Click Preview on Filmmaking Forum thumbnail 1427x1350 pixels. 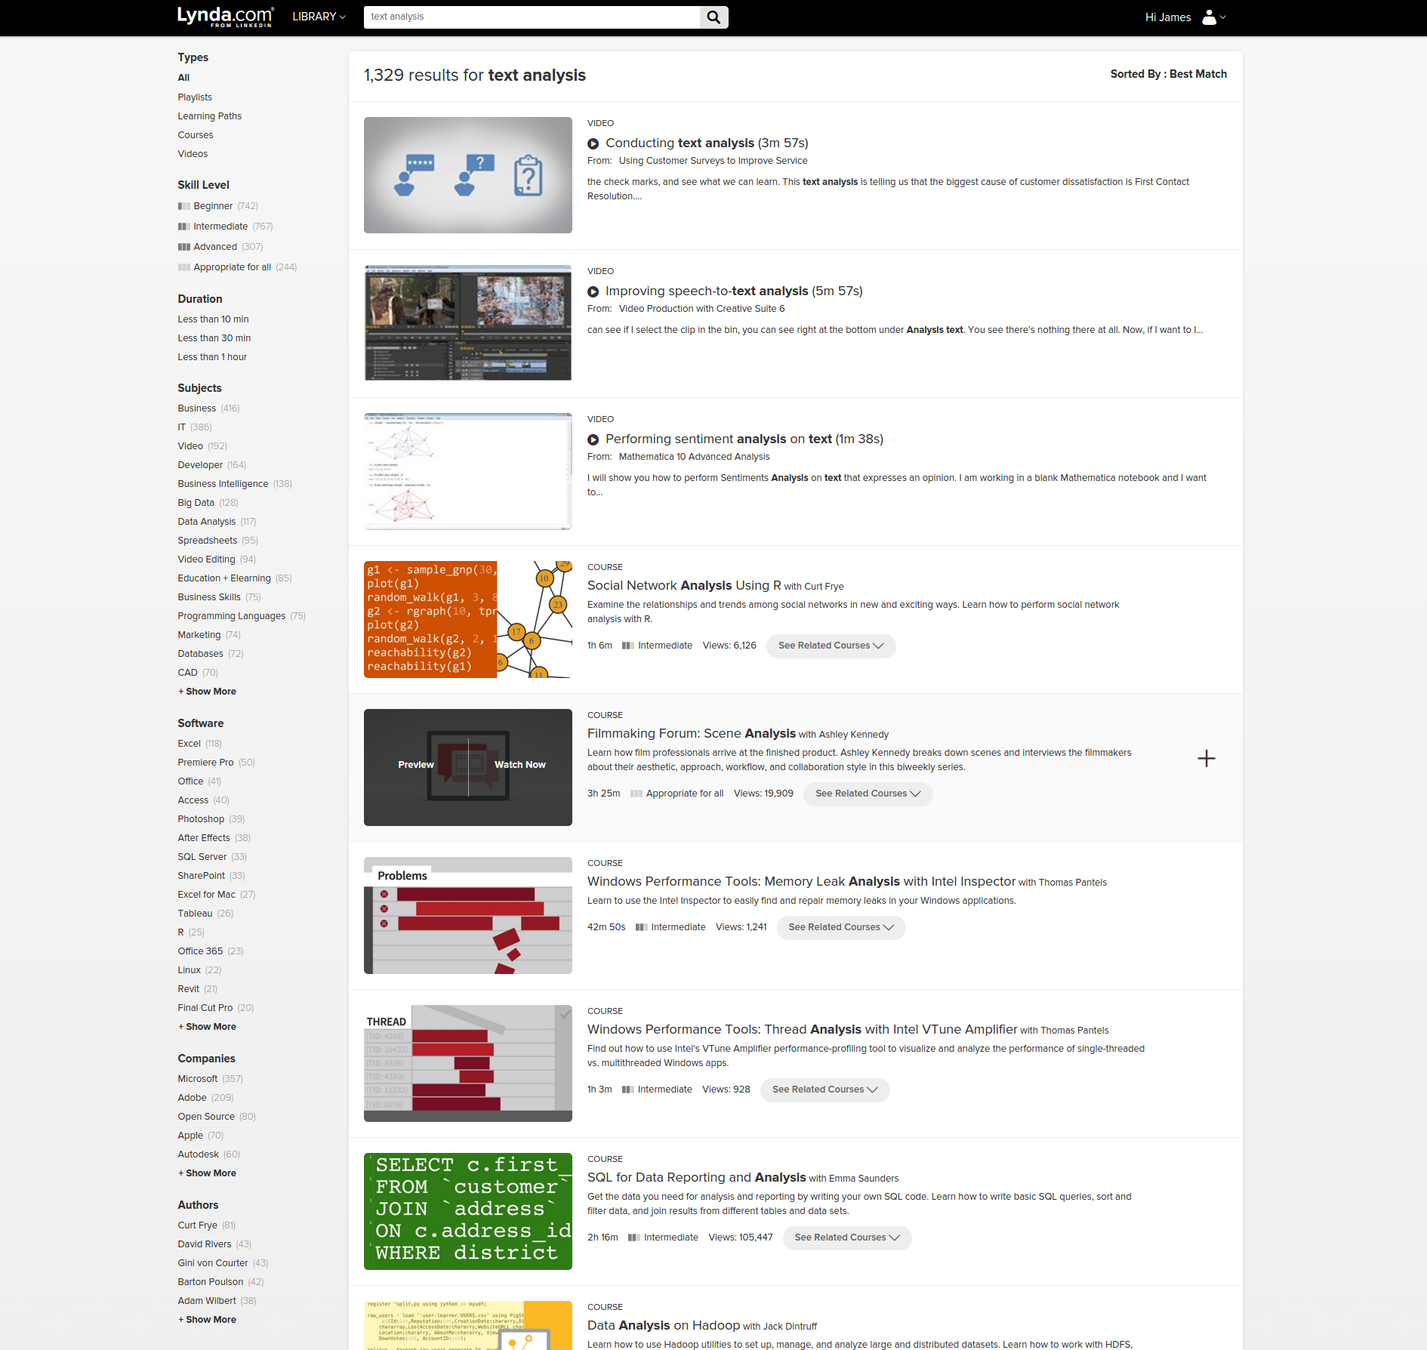click(416, 765)
